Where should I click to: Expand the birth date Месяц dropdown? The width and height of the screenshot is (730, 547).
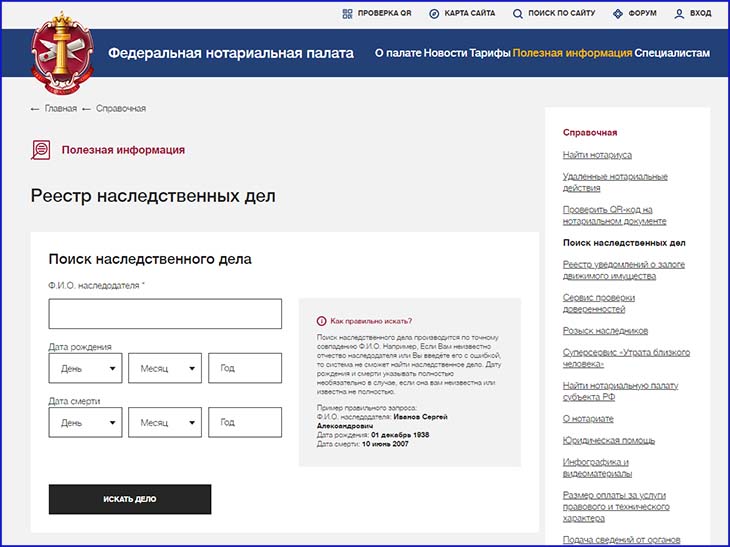[165, 368]
